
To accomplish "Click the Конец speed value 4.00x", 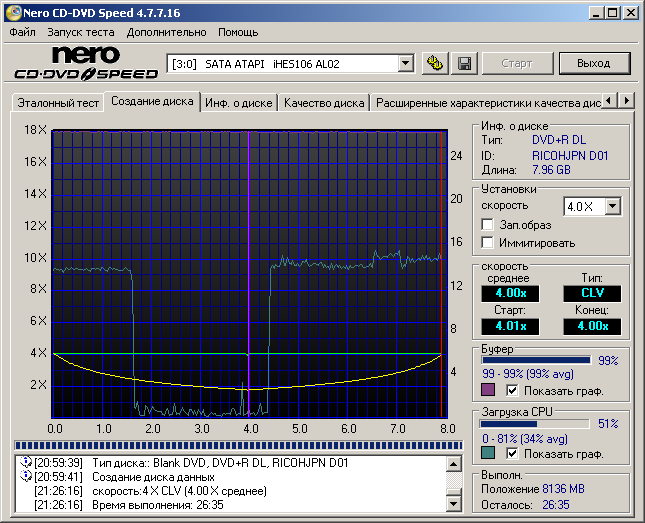I will click(592, 326).
